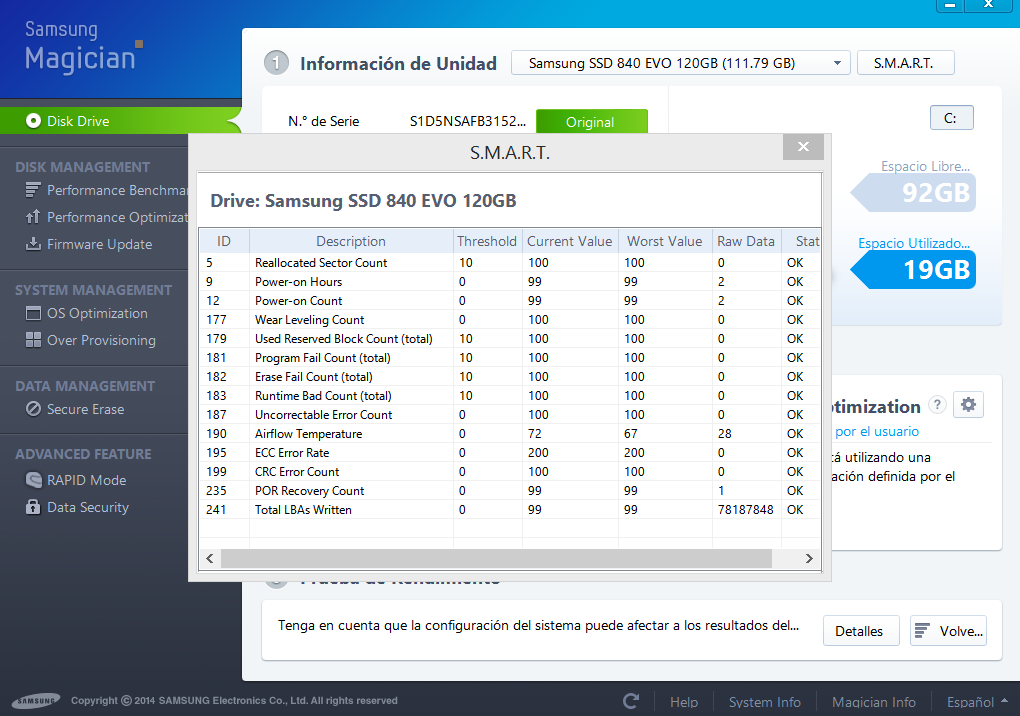Open the Español language selector

[x=976, y=702]
